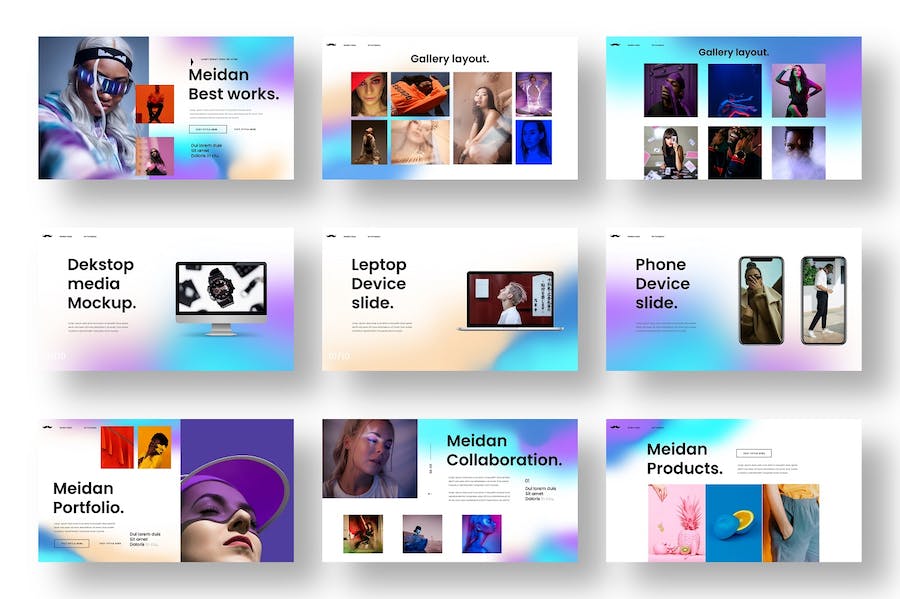
Task: Click the left phone mockup on Phone slide
Action: tap(761, 300)
